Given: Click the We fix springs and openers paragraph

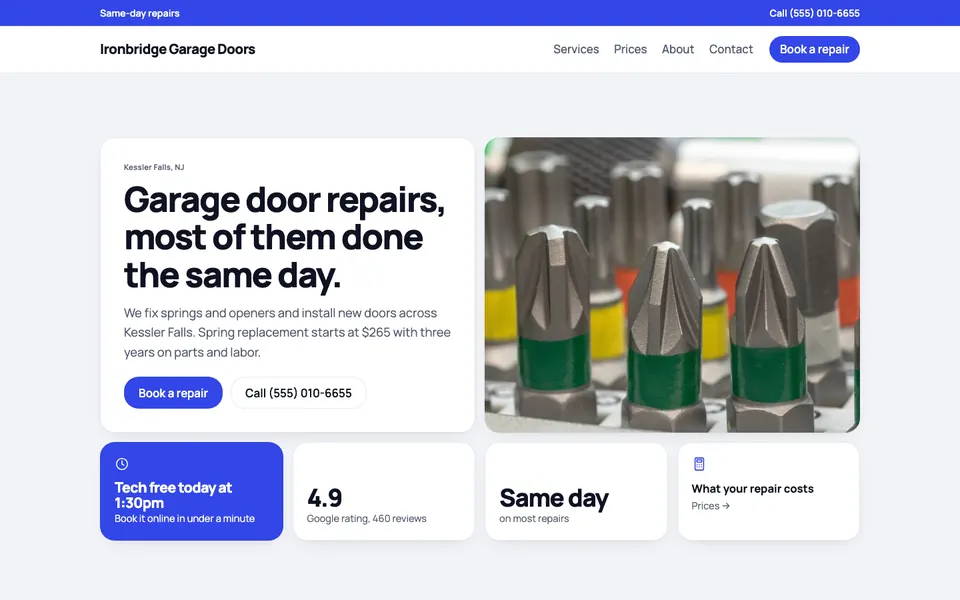Looking at the screenshot, I should coord(287,332).
